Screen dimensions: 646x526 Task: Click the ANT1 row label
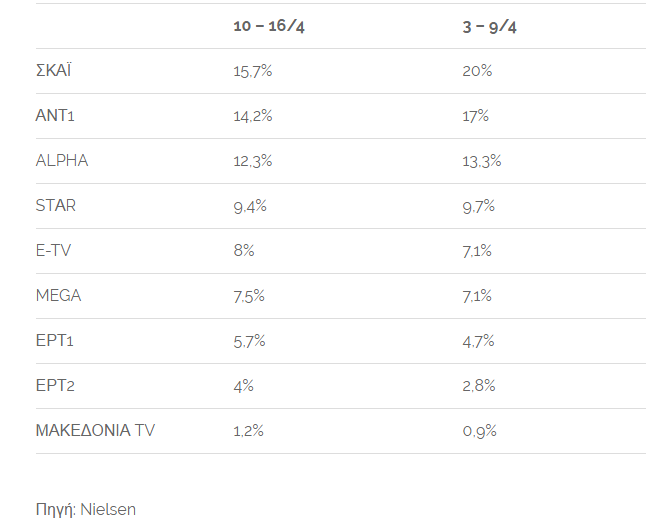[55, 116]
